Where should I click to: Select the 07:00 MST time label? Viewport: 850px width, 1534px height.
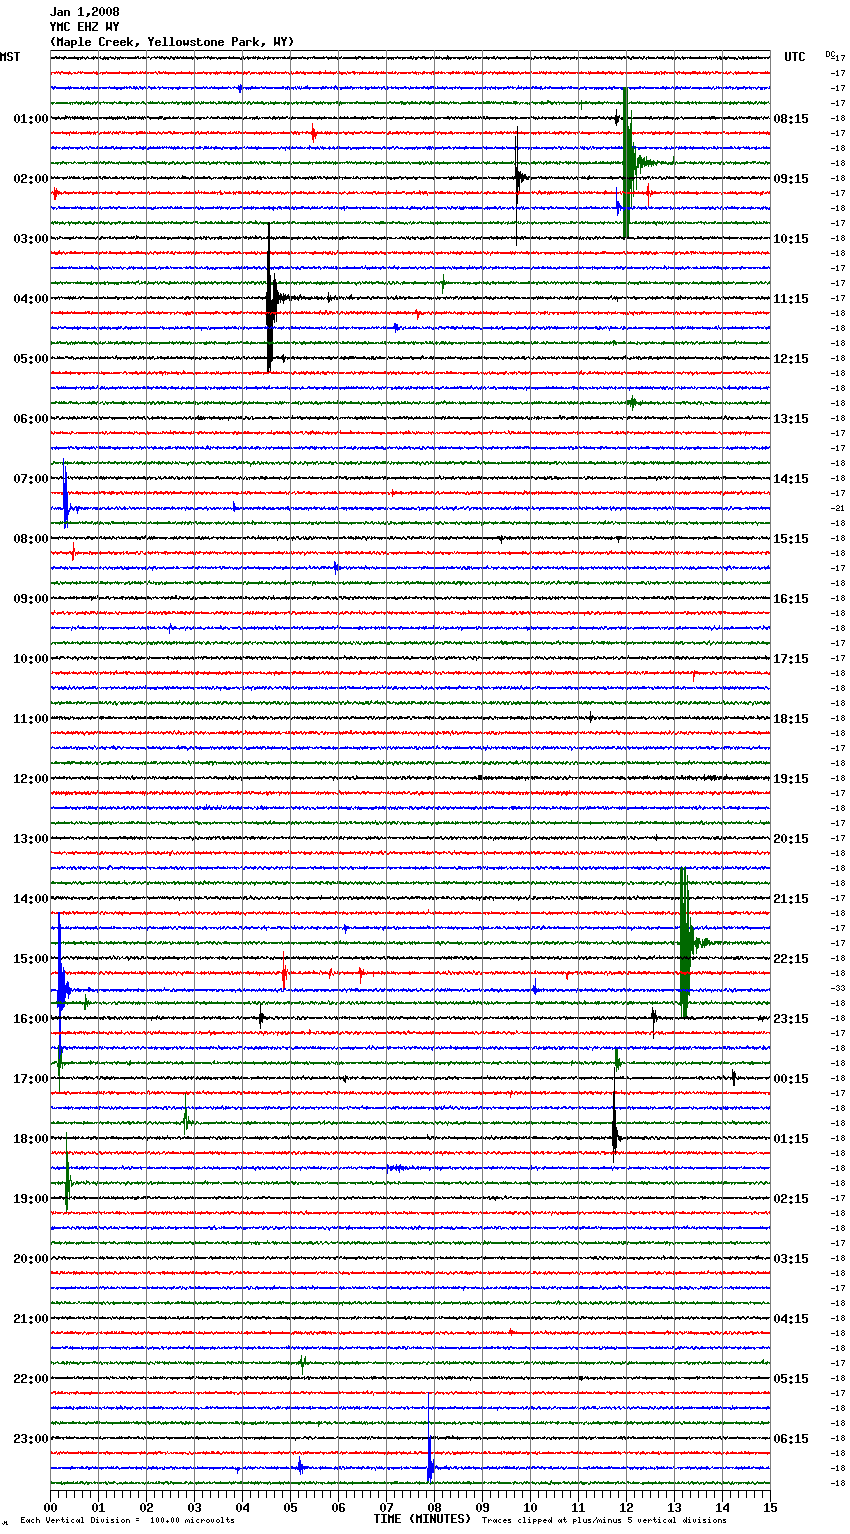31,479
